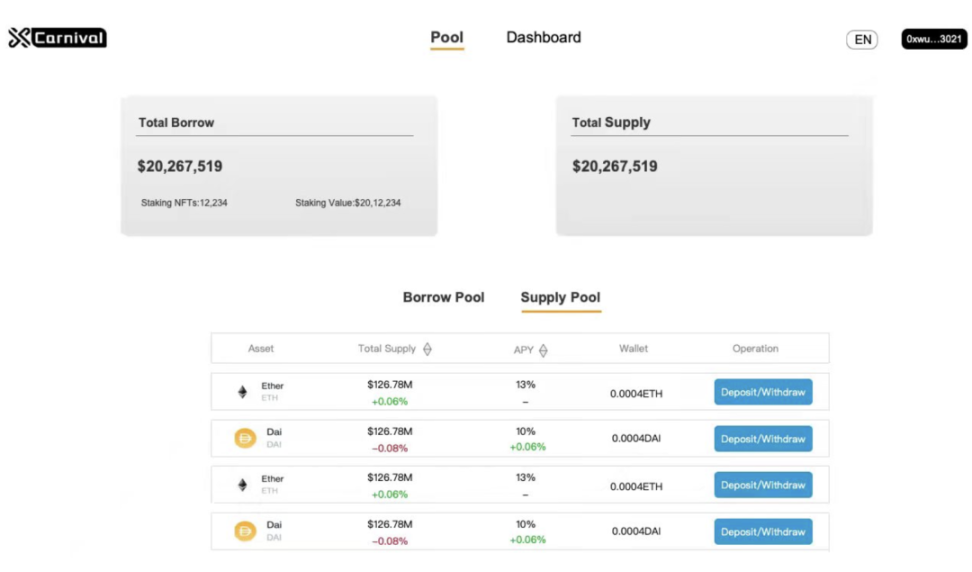The image size is (972, 572).
Task: Click the Dai coin icon in second row
Action: point(245,438)
